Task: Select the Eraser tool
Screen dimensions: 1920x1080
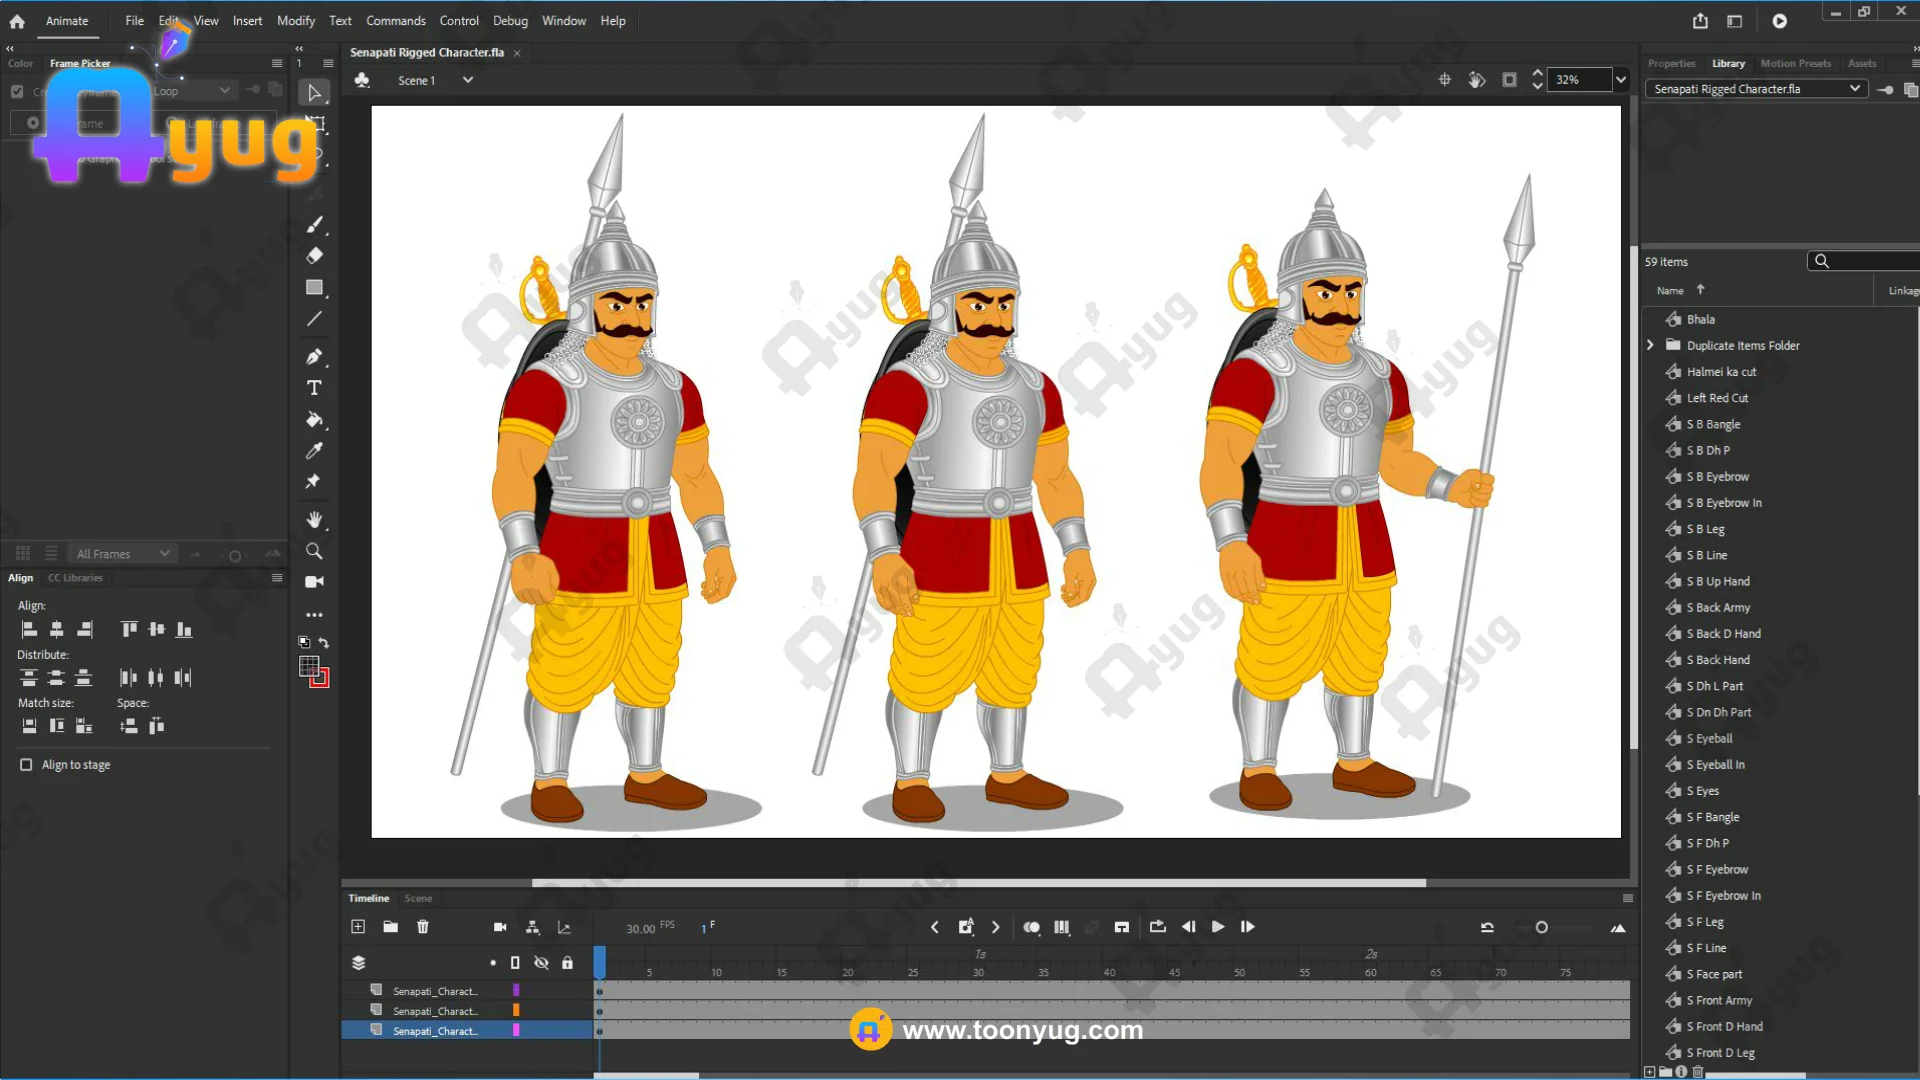Action: pos(314,256)
